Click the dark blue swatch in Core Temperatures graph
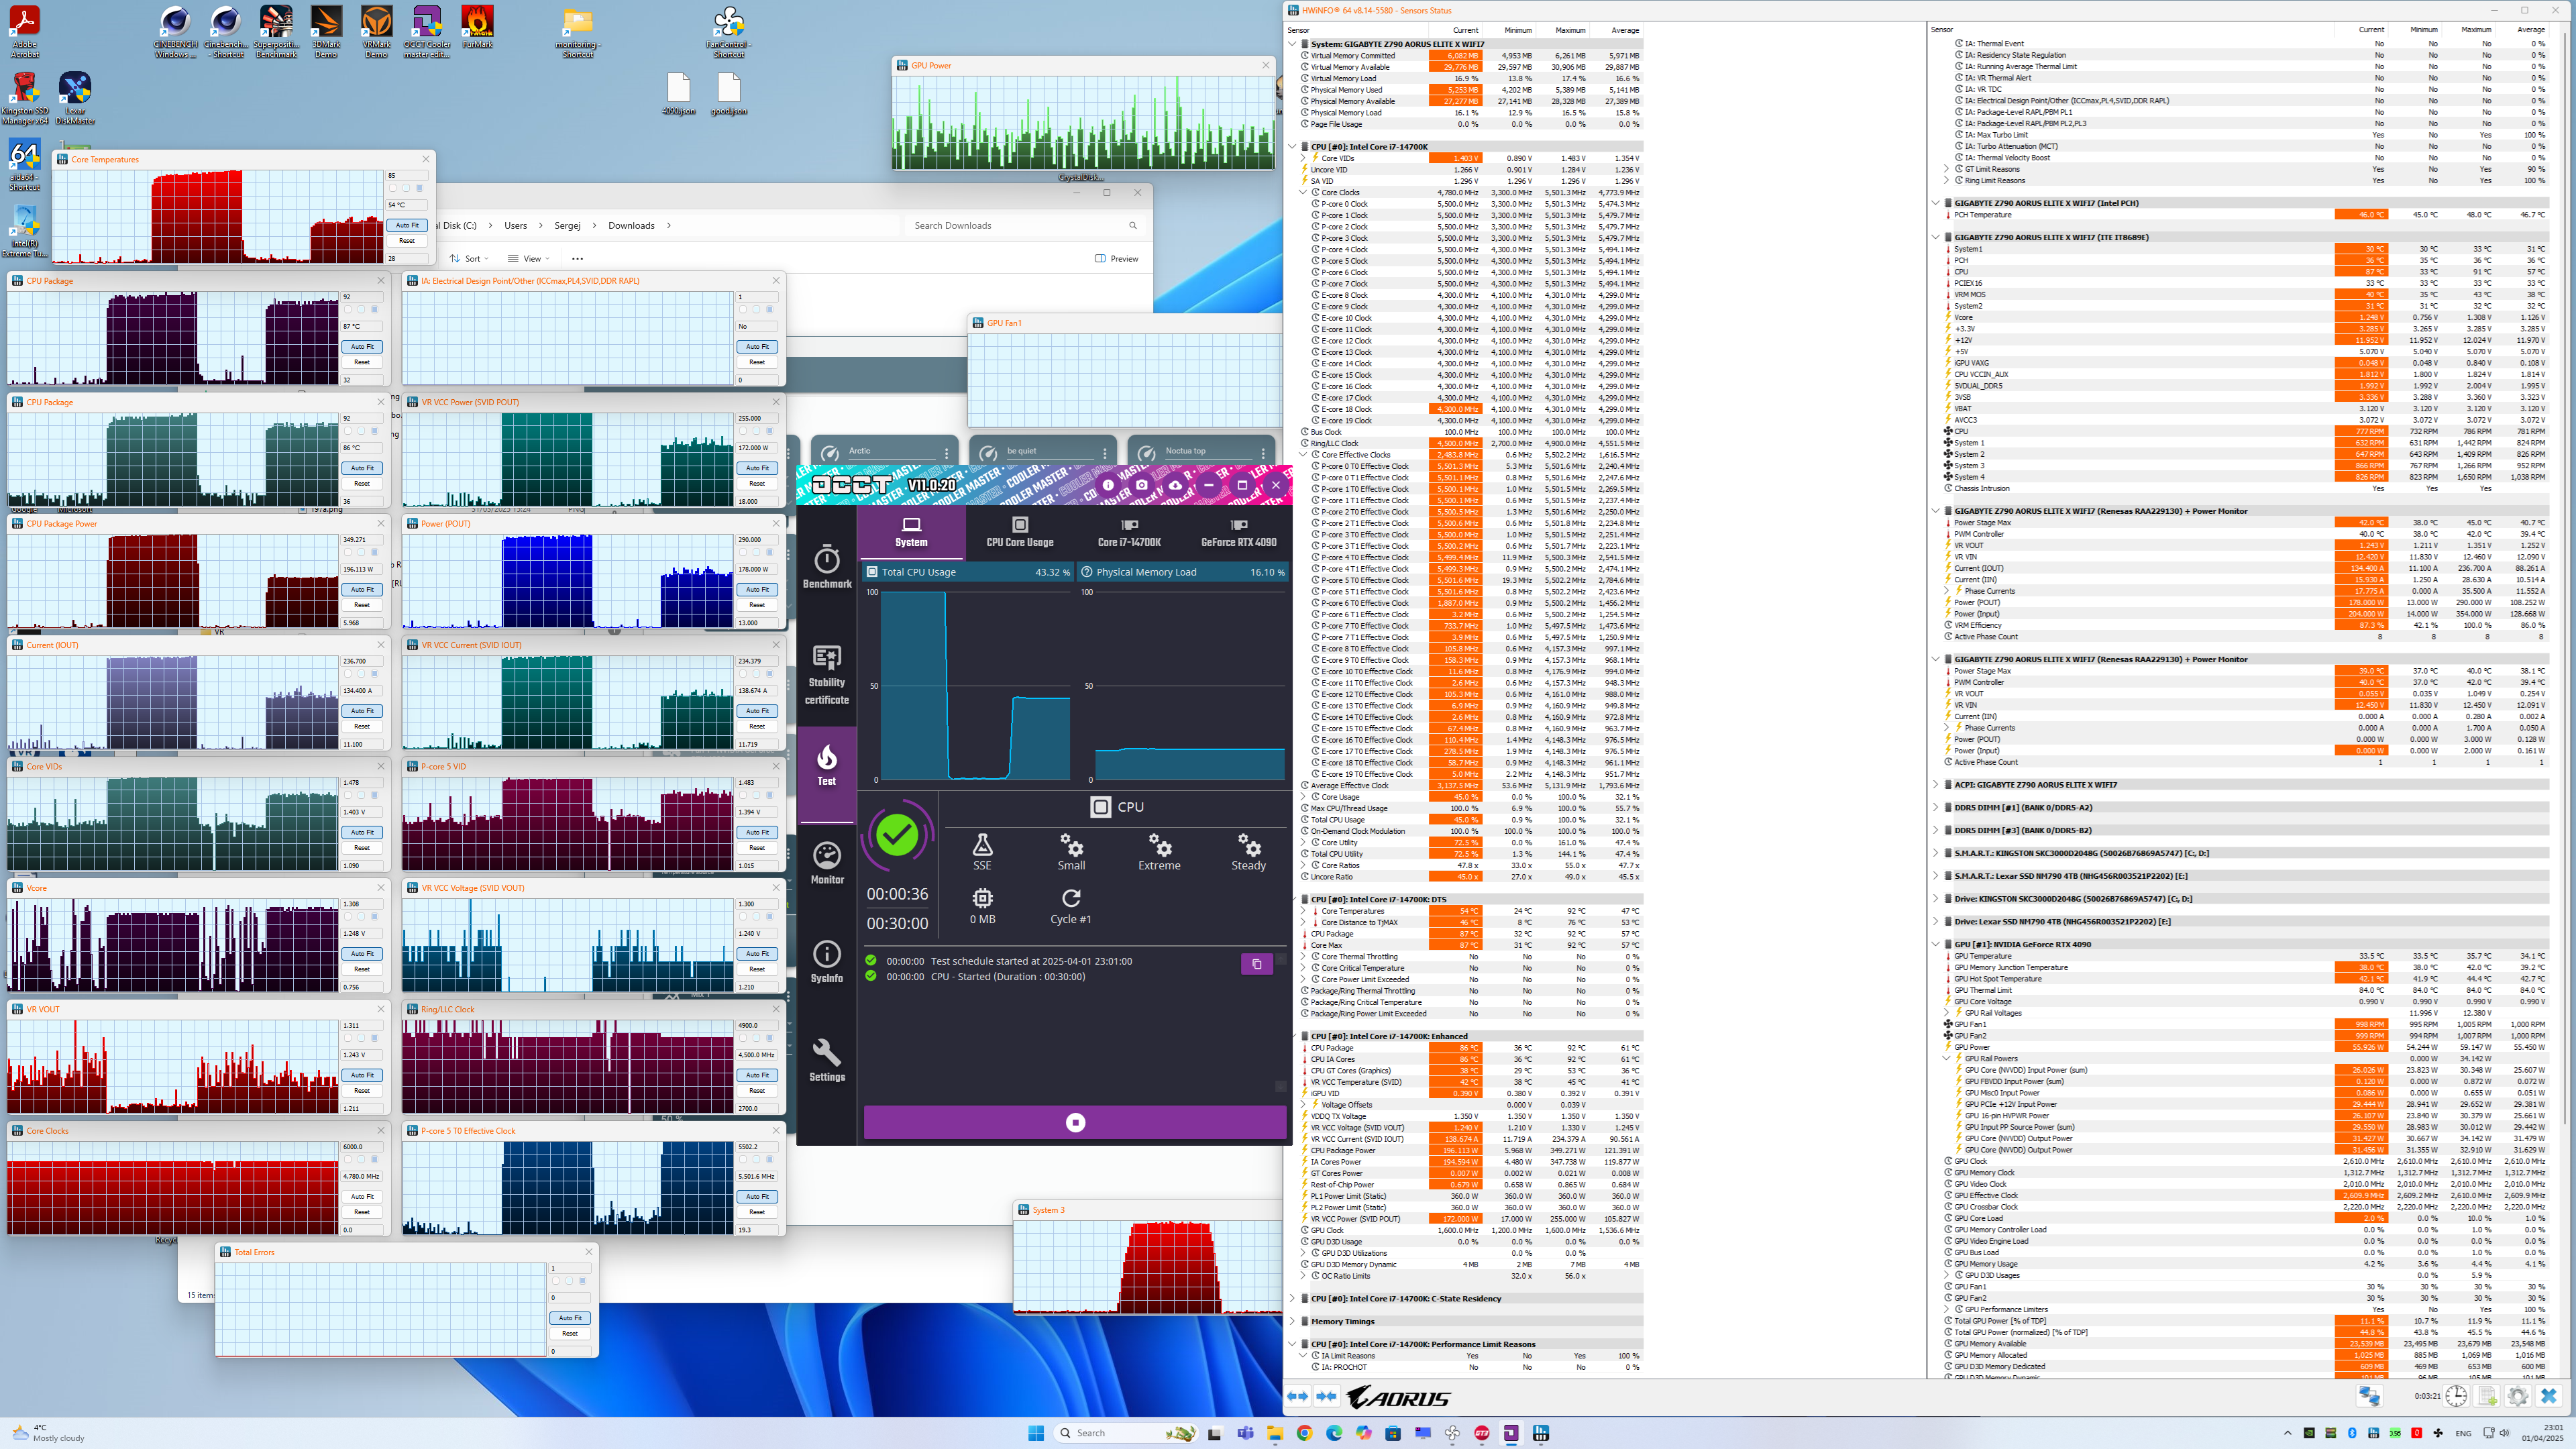The width and height of the screenshot is (2576, 1449). click(419, 188)
